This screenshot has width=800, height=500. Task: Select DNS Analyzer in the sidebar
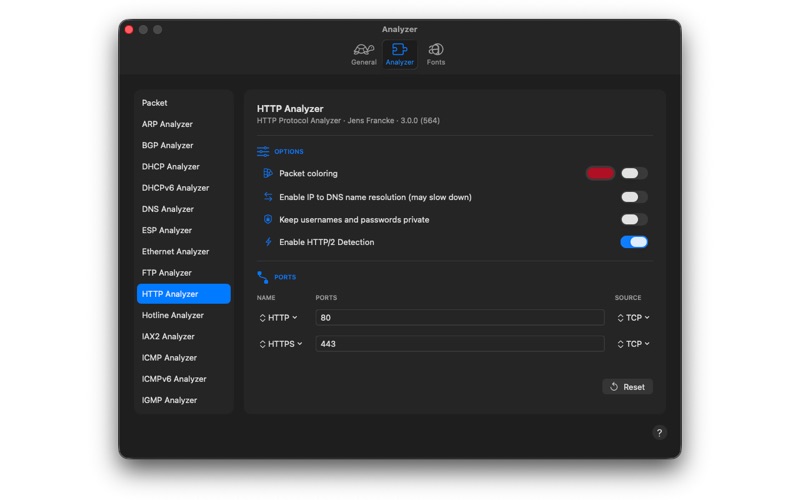(x=184, y=209)
